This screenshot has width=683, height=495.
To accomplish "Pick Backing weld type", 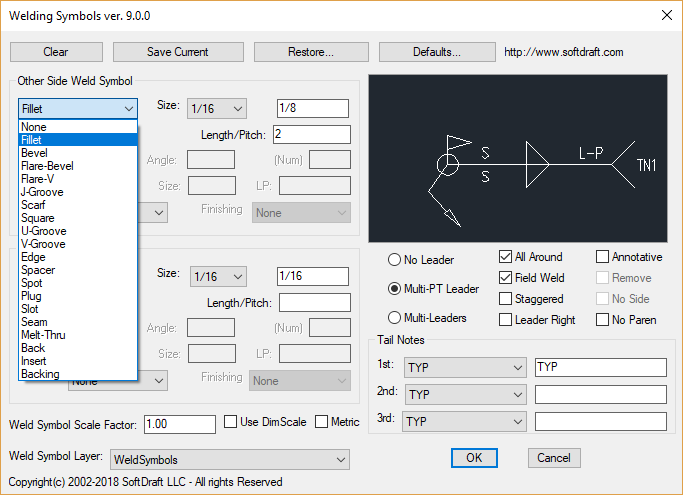I will coord(78,374).
